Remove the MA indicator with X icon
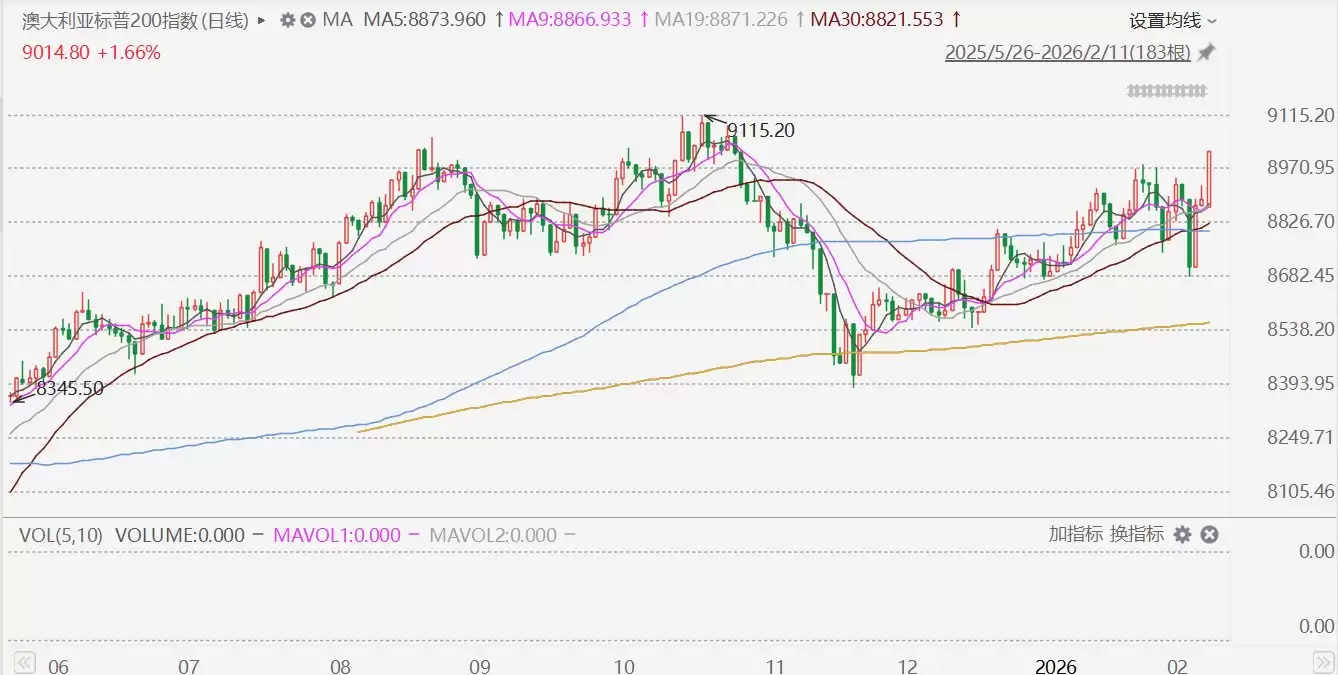Screen dimensions: 1338x675 pos(308,20)
